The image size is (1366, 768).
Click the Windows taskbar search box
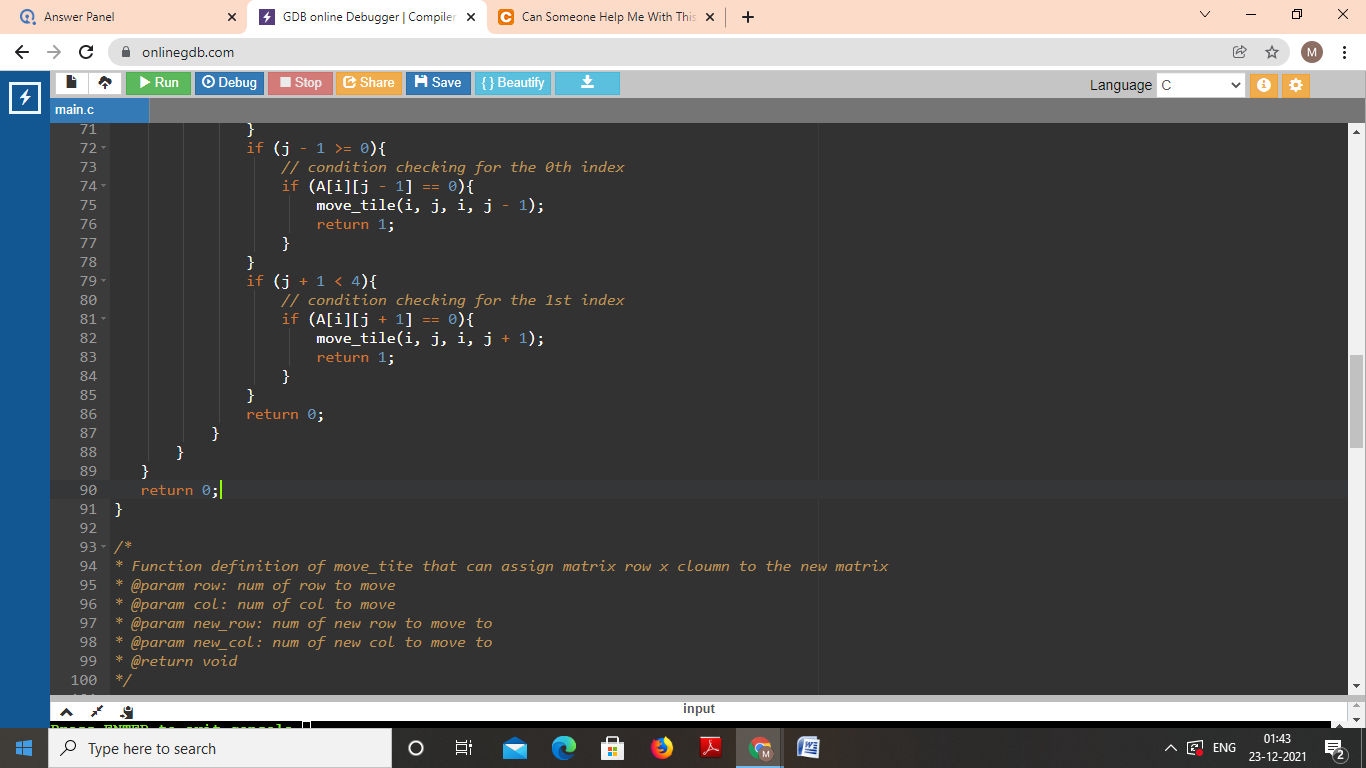coord(220,748)
